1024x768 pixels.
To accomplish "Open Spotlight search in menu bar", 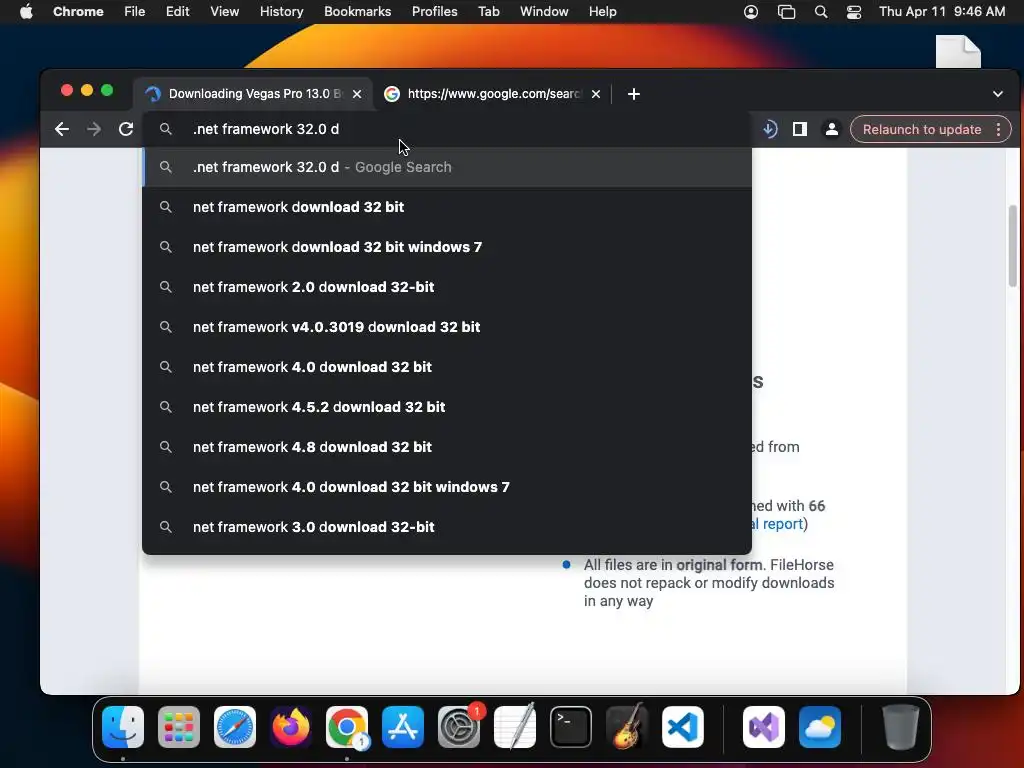I will pos(821,12).
